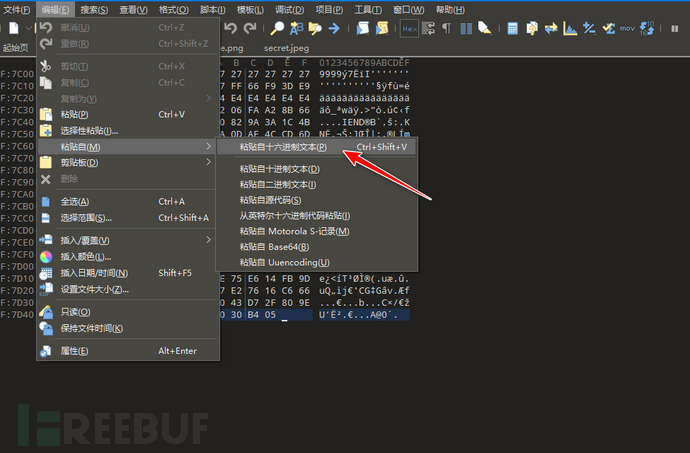Choose 设置文件大小(Z)... menu entry
This screenshot has height=453, width=690.
click(x=128, y=289)
